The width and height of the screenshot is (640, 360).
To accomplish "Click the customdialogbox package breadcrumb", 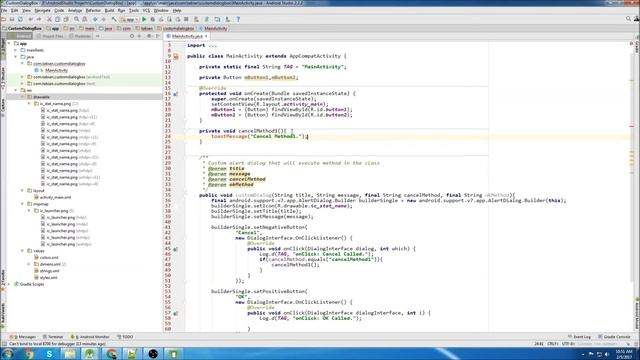I will tap(176, 29).
